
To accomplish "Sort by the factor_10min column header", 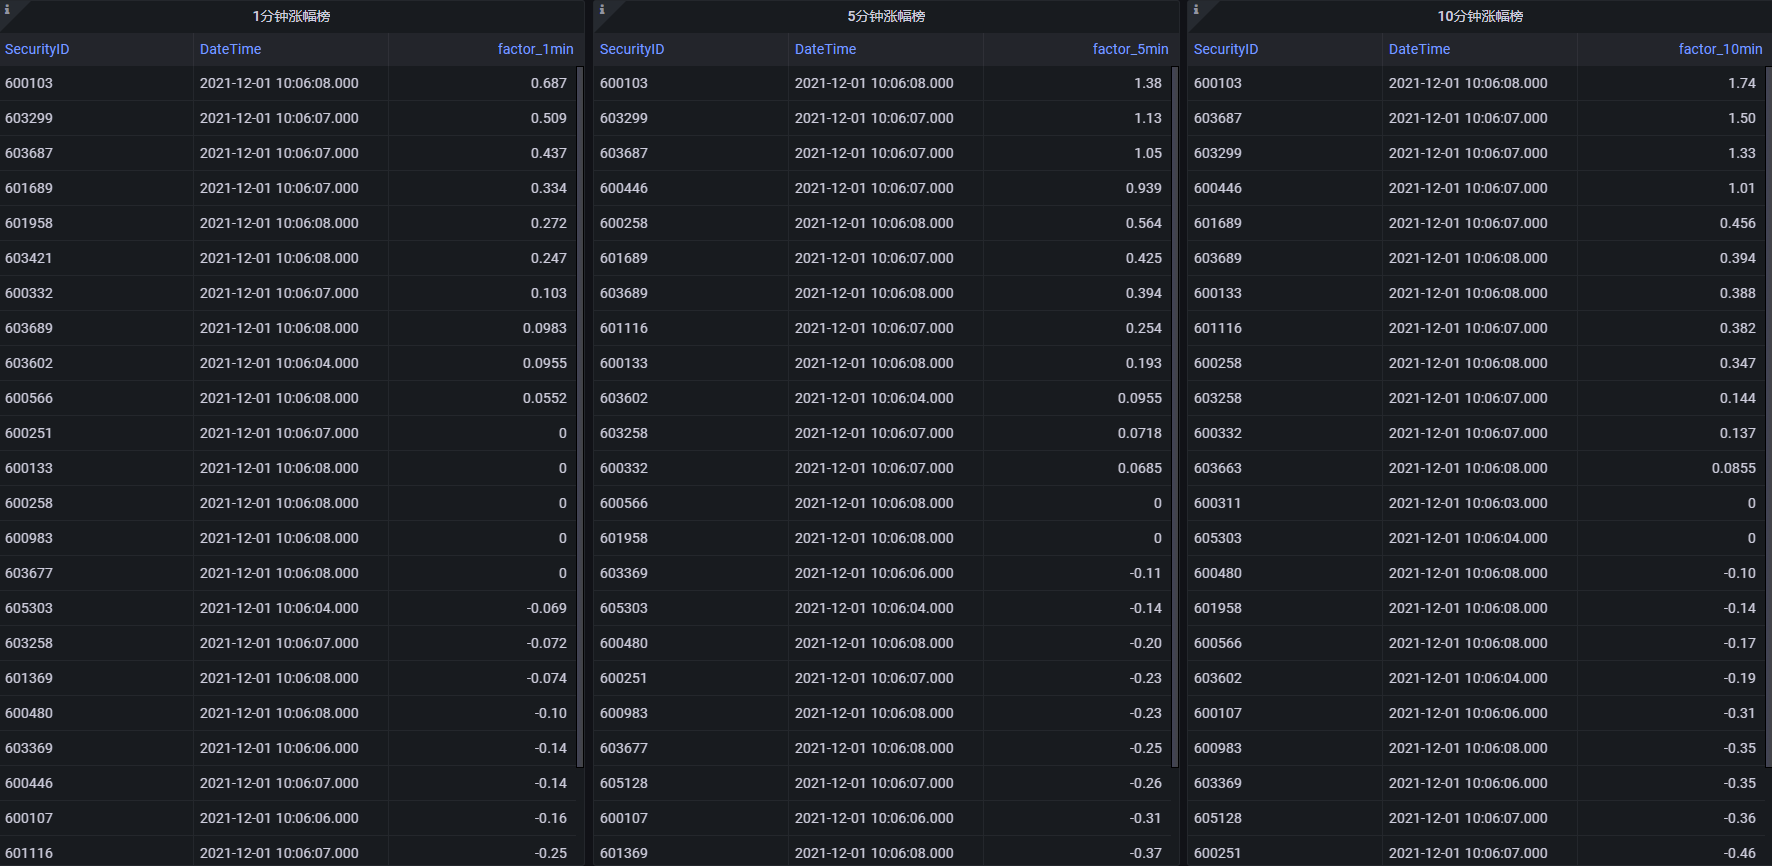I will 1720,49.
